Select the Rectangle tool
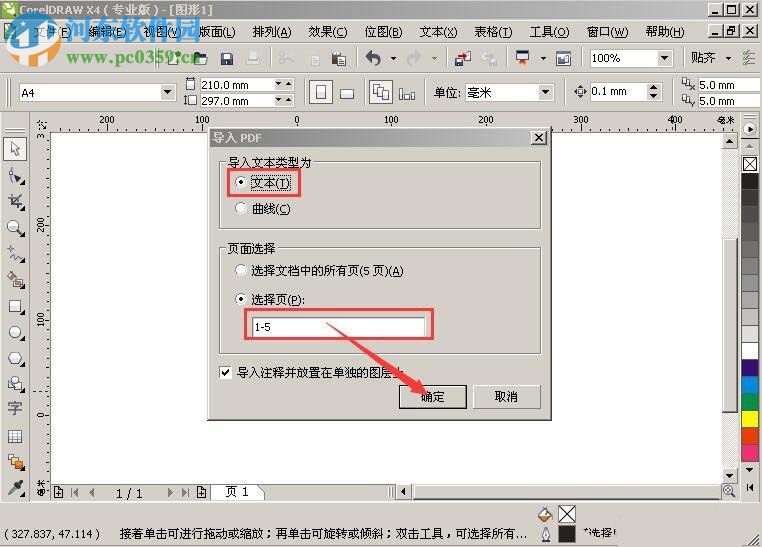 click(x=15, y=306)
